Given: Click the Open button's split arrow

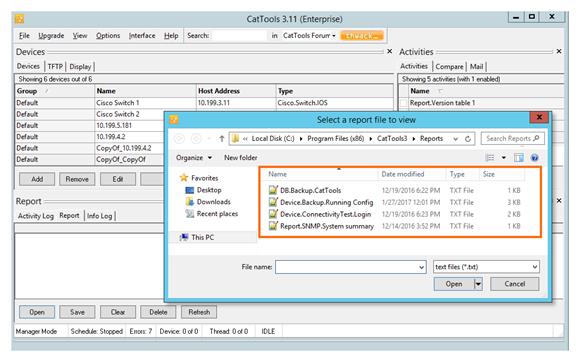Looking at the screenshot, I should click(478, 284).
